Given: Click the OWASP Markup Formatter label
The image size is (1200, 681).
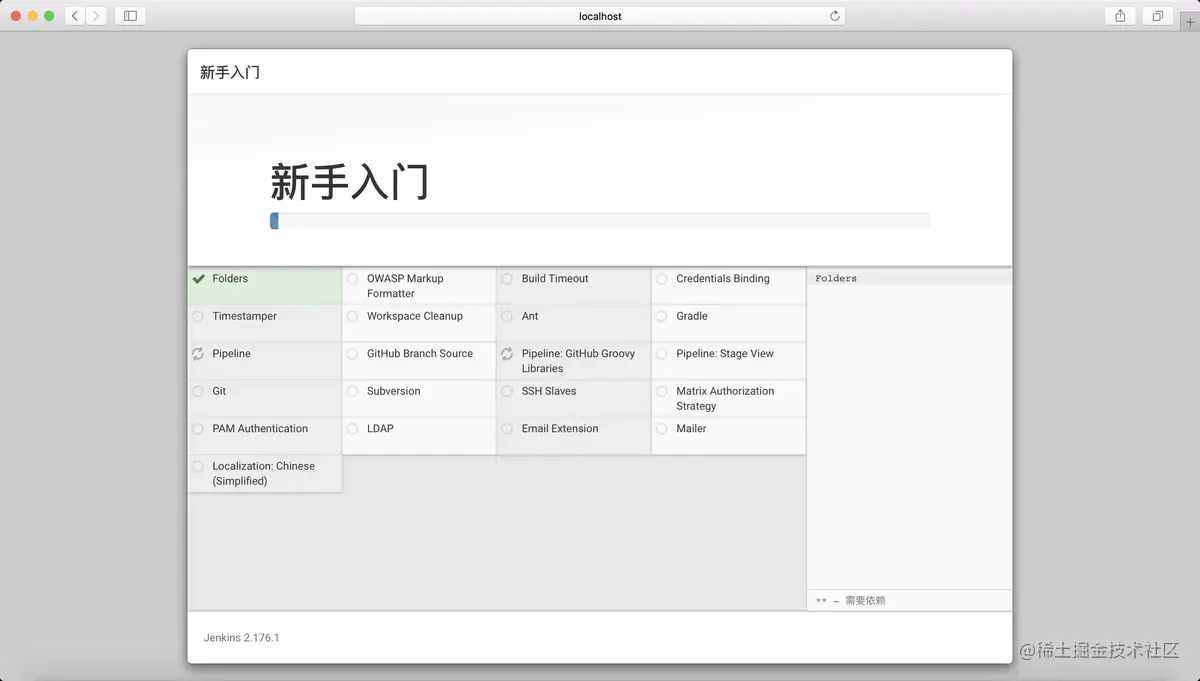Looking at the screenshot, I should point(405,286).
